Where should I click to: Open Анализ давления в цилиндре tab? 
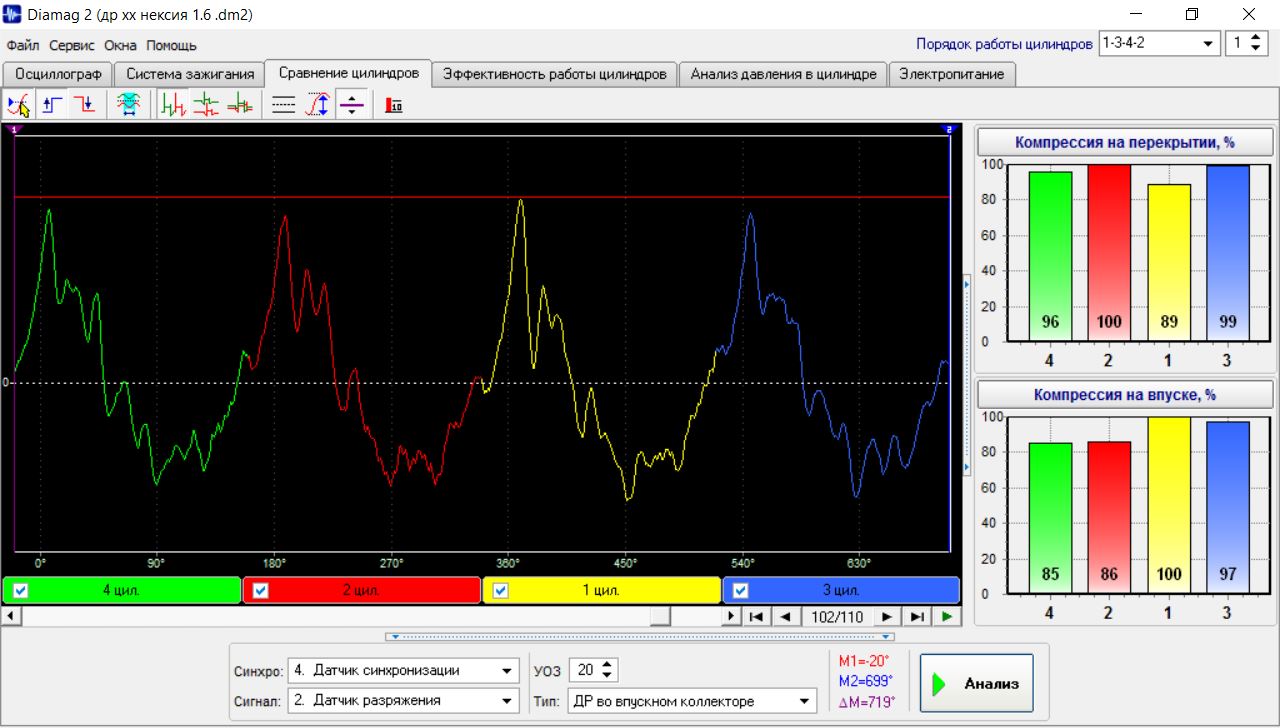point(783,74)
